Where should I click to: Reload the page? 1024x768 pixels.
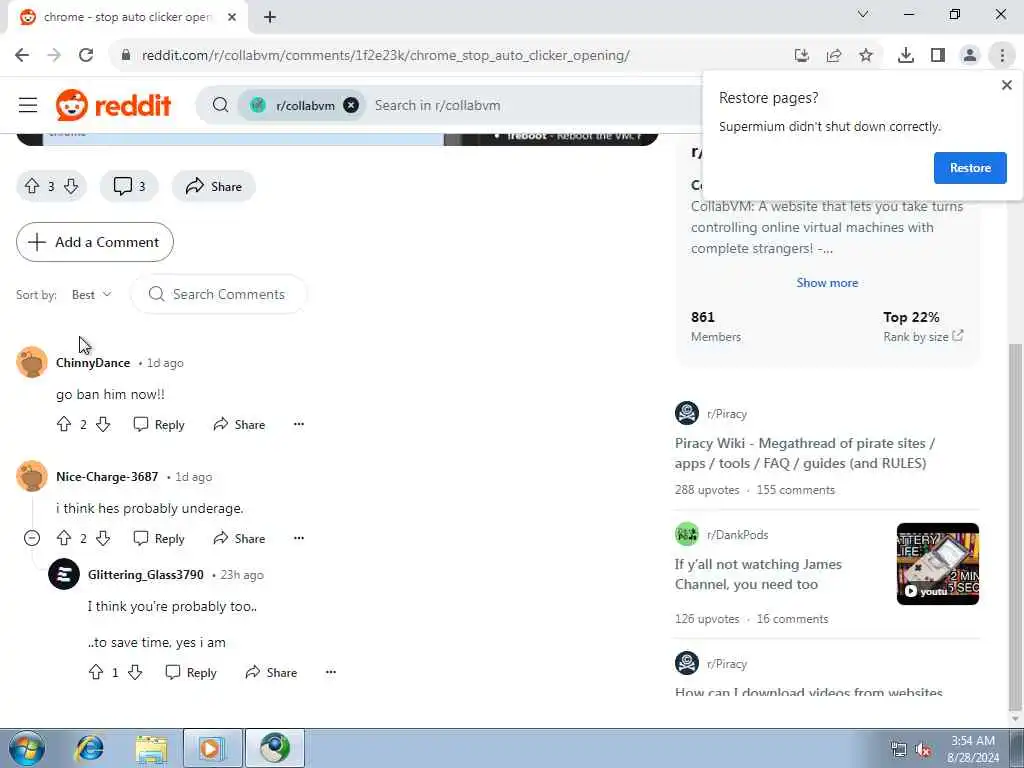pyautogui.click(x=86, y=55)
